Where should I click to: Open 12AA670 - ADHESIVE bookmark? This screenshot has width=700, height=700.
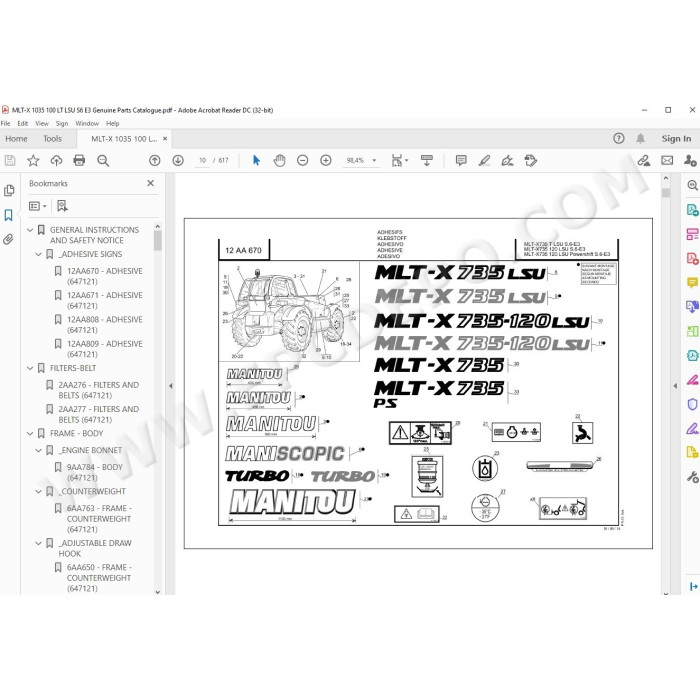coord(104,276)
